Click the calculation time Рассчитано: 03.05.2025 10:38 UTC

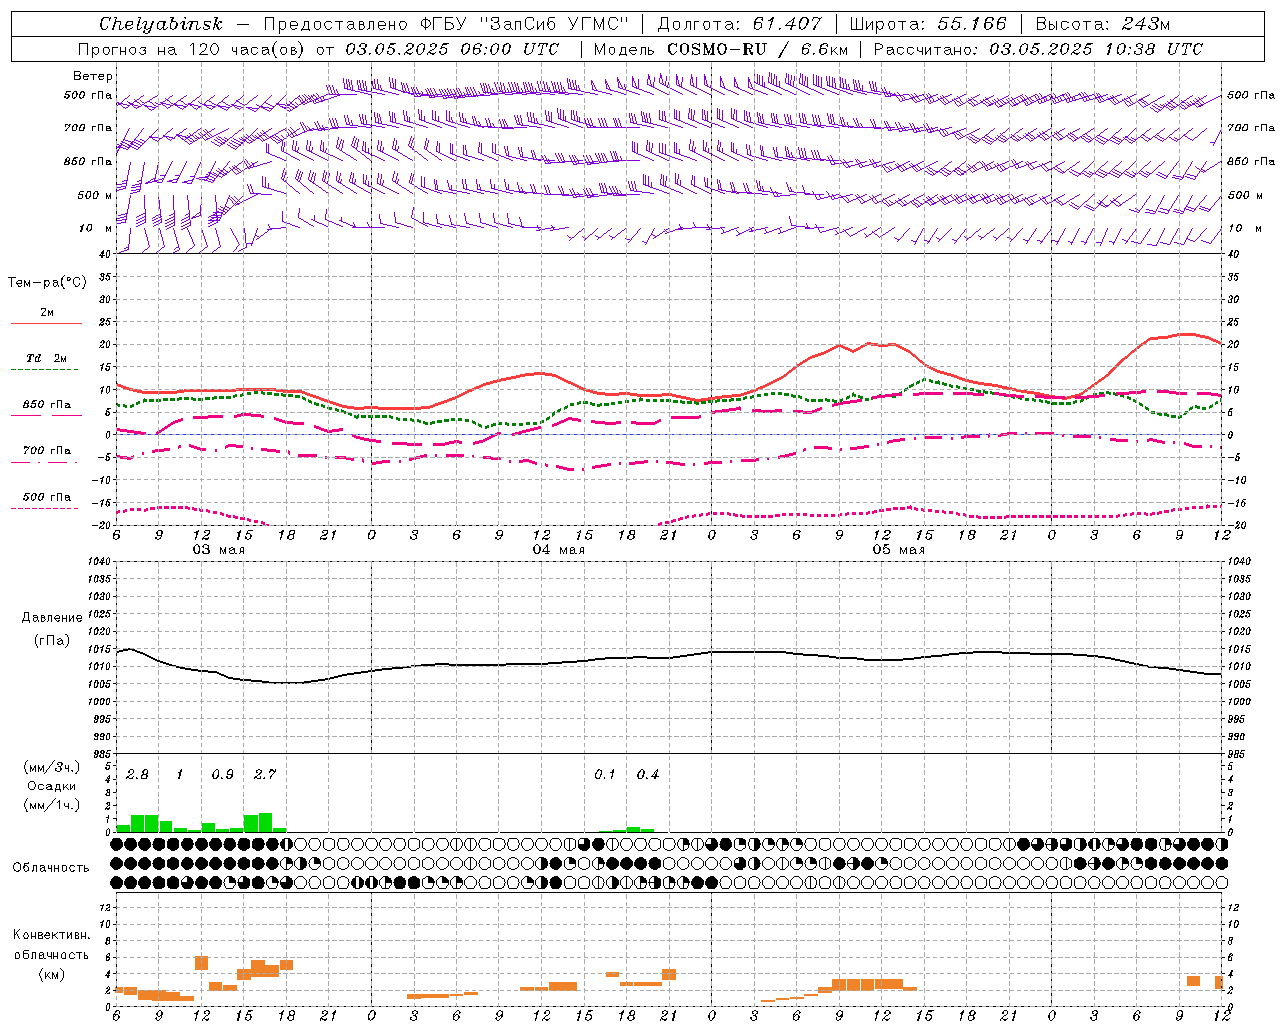pos(1038,49)
